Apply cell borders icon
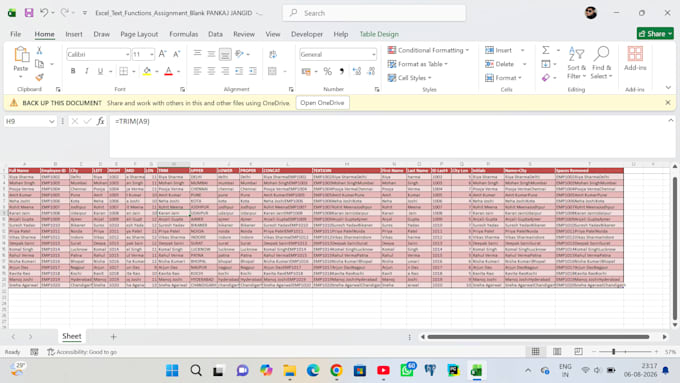 124,71
